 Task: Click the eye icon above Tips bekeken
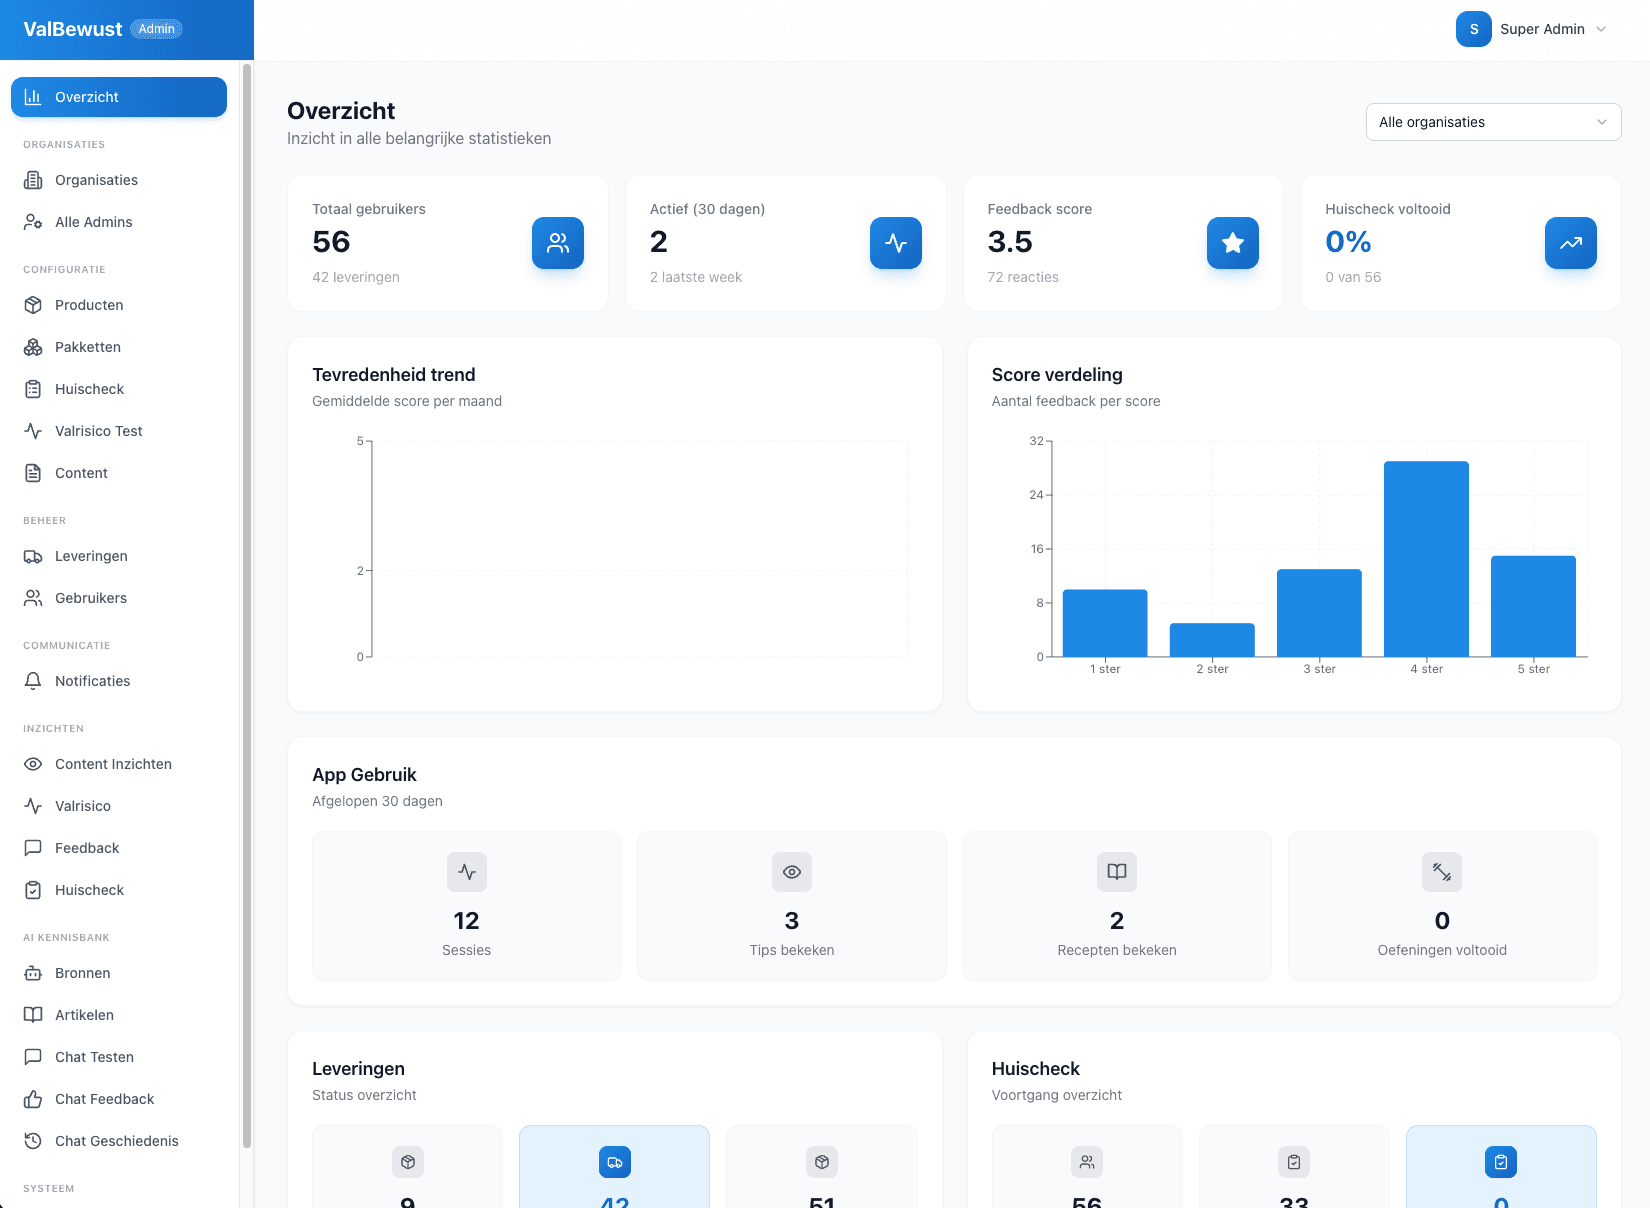[791, 872]
